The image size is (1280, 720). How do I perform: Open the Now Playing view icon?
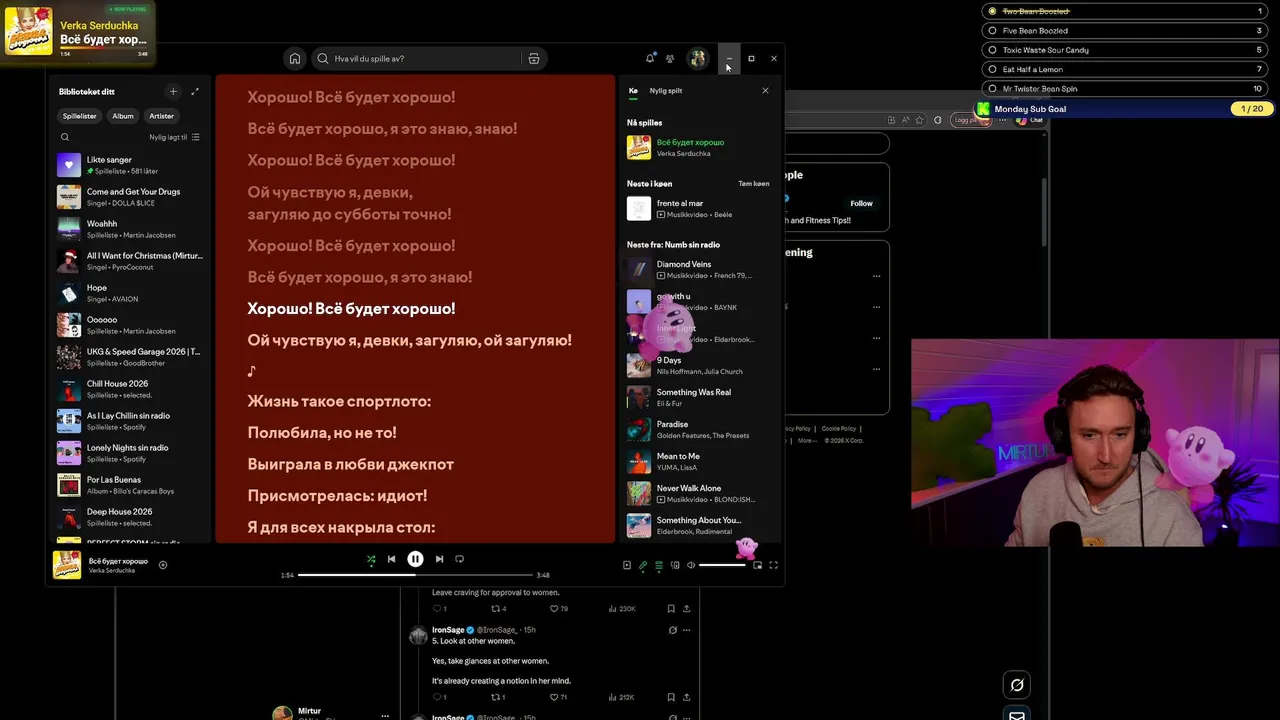627,565
